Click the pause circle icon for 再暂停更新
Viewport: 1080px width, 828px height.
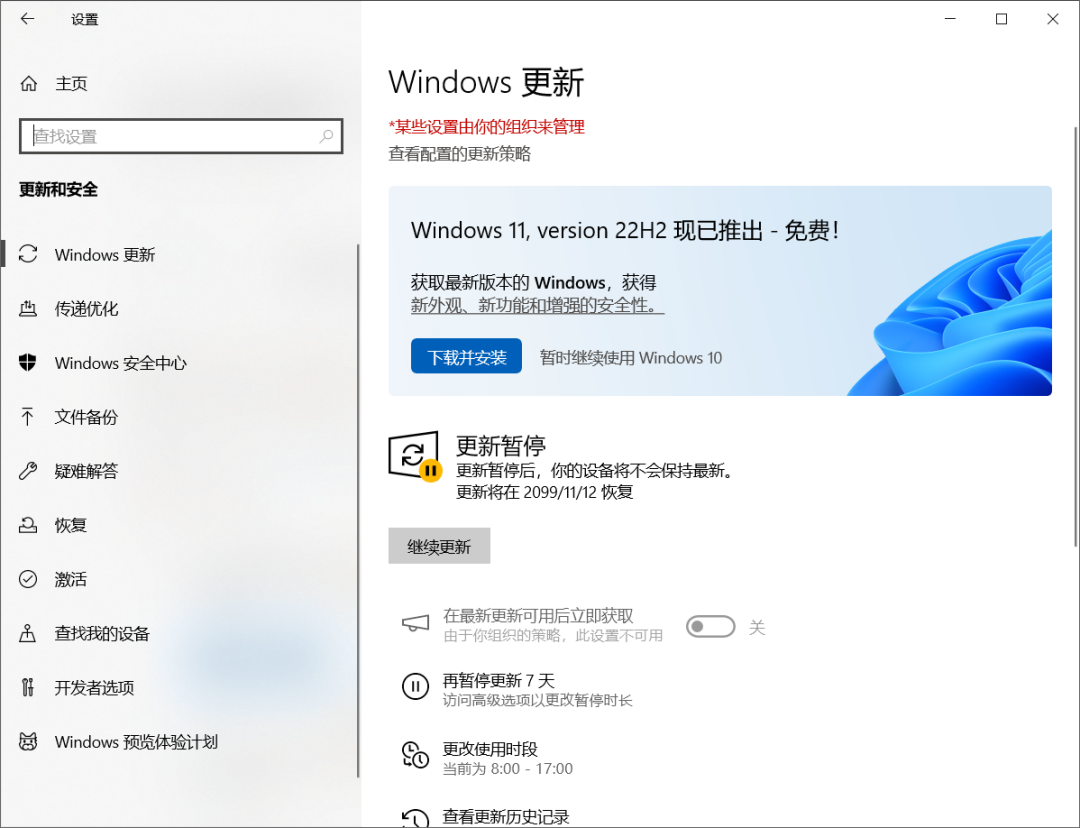click(x=415, y=686)
